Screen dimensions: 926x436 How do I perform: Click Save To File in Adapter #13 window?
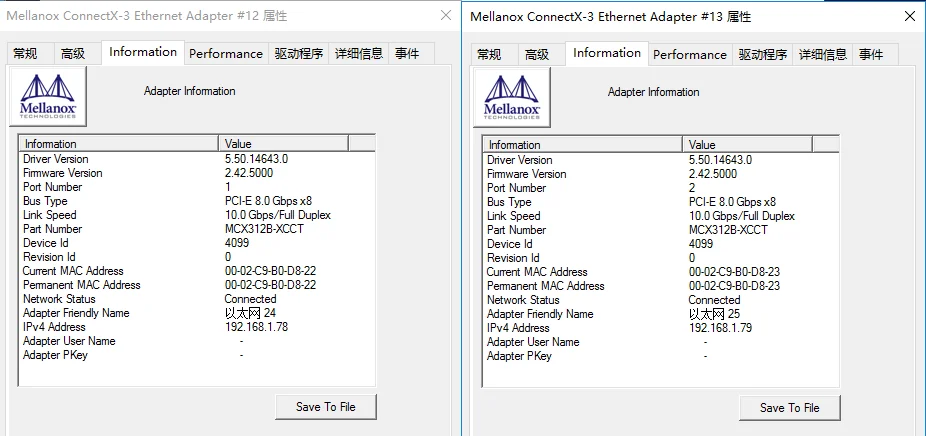(x=790, y=408)
